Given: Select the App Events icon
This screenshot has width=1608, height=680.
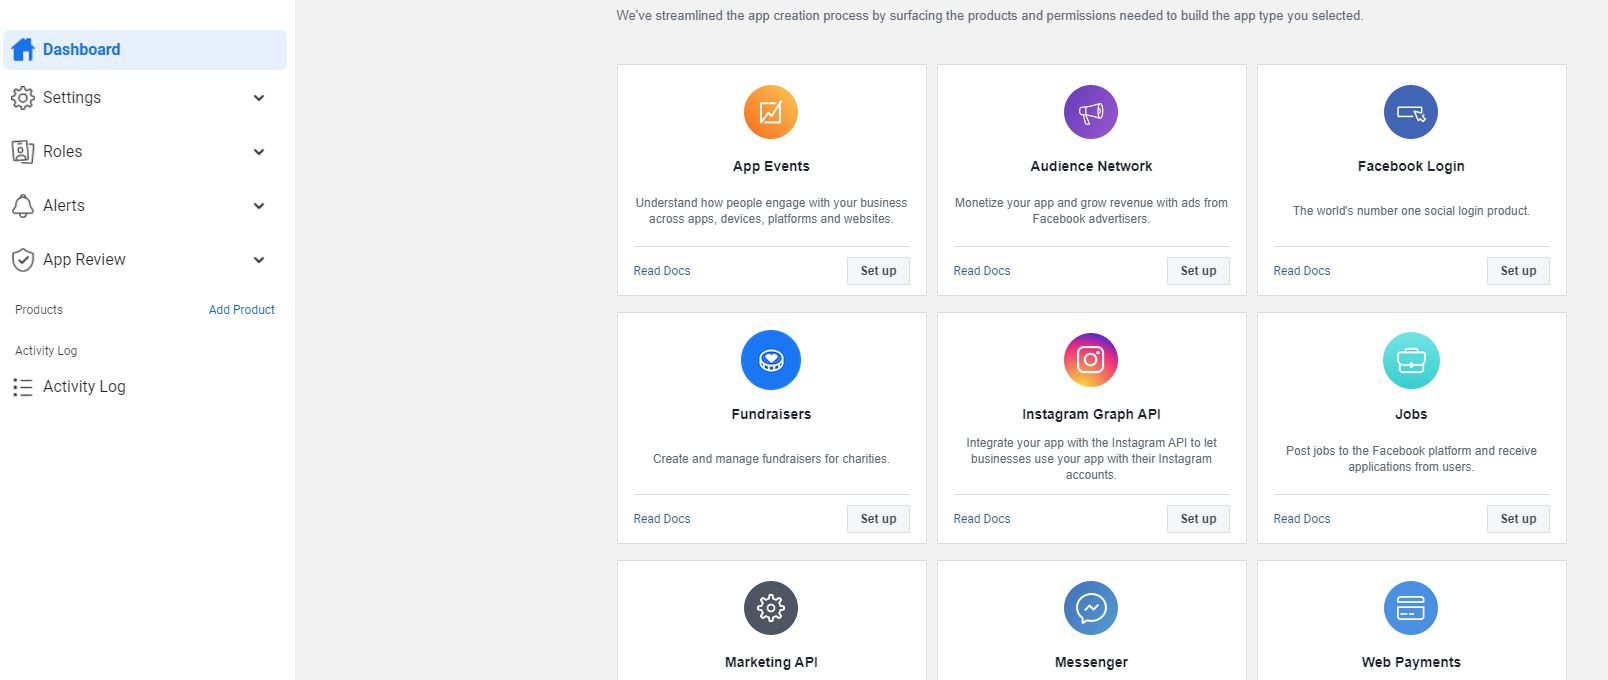Looking at the screenshot, I should pyautogui.click(x=770, y=112).
